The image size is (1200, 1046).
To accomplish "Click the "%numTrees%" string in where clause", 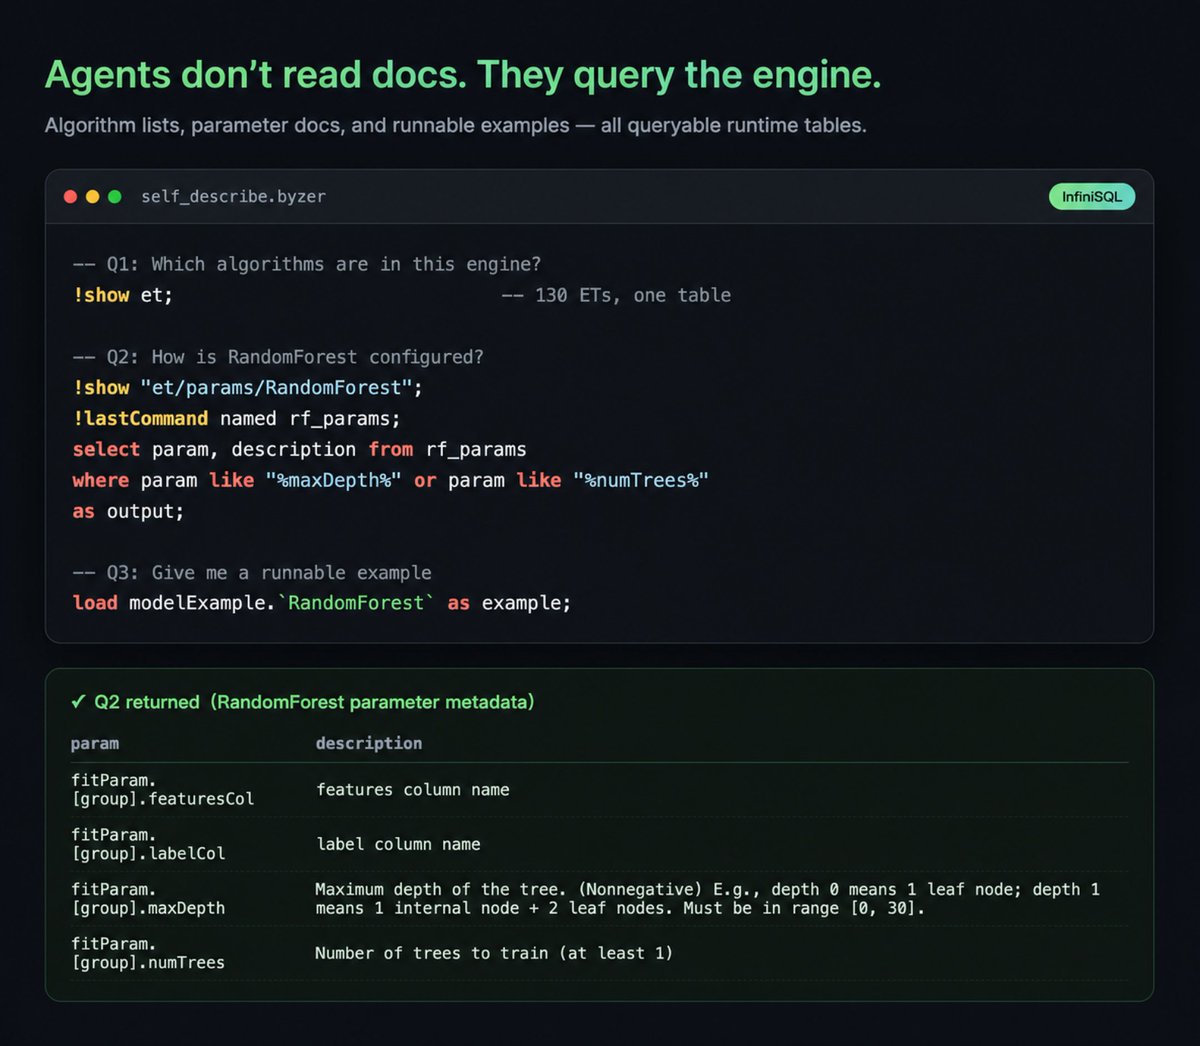I will coord(641,481).
